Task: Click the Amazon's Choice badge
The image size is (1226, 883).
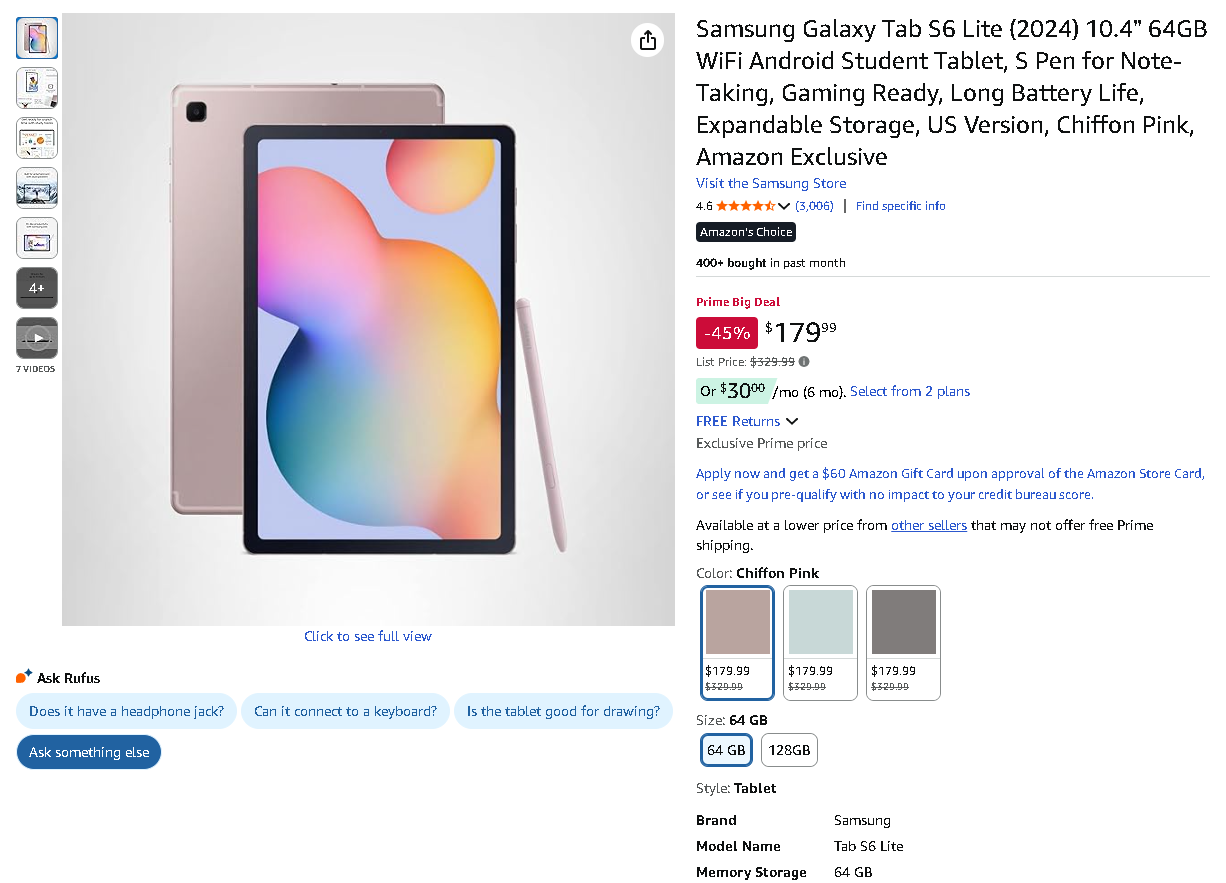Action: pos(745,231)
